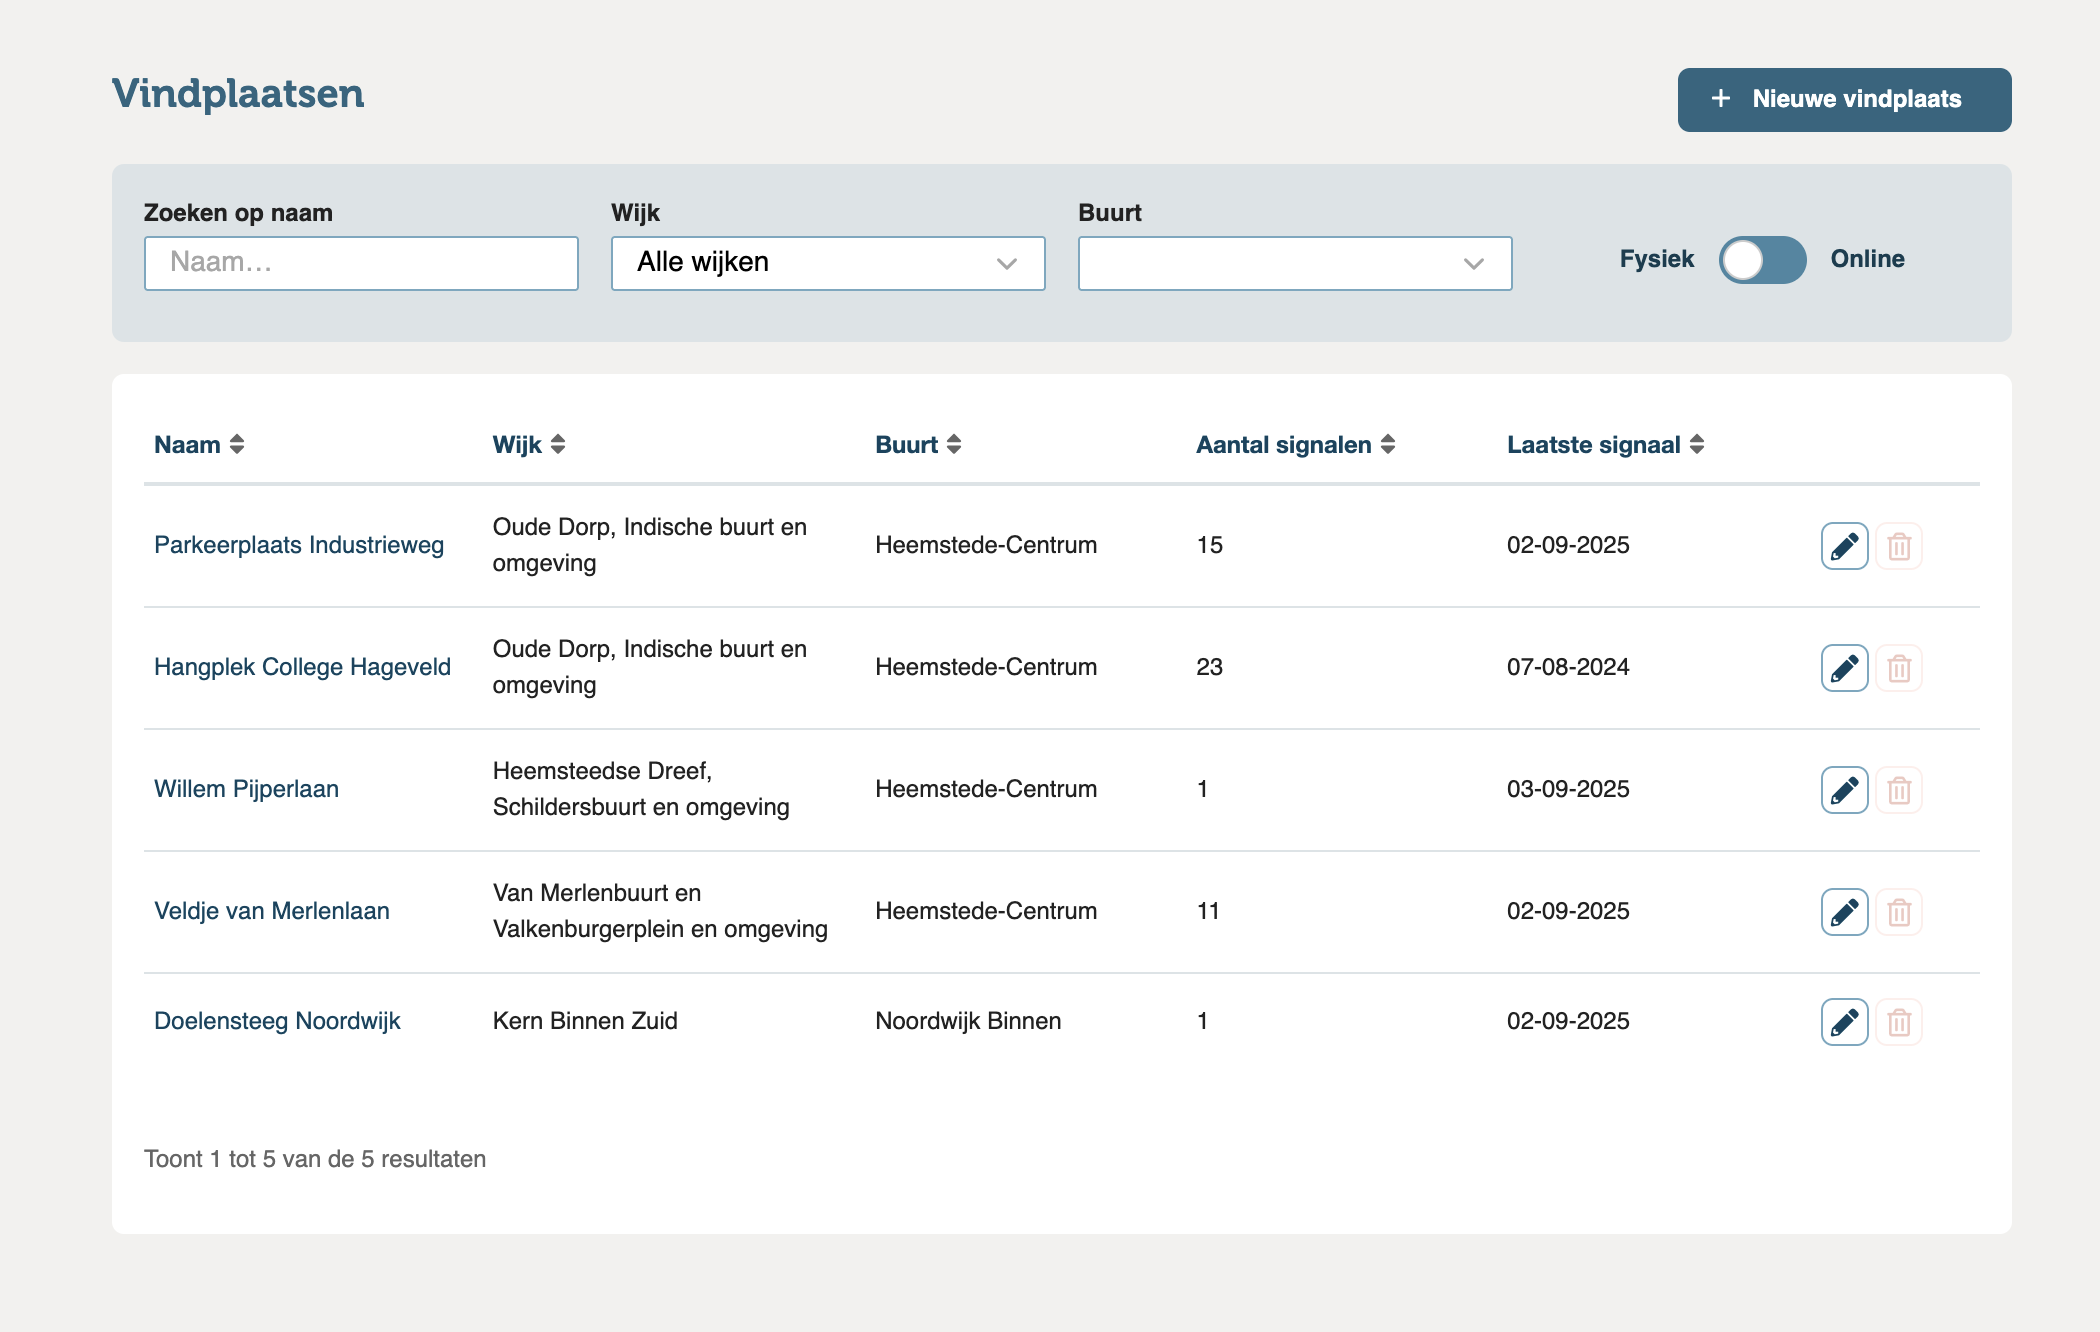Delete the Veldje van Merlenlaan entry
Screen dimensions: 2100x1332
pyautogui.click(x=1898, y=912)
